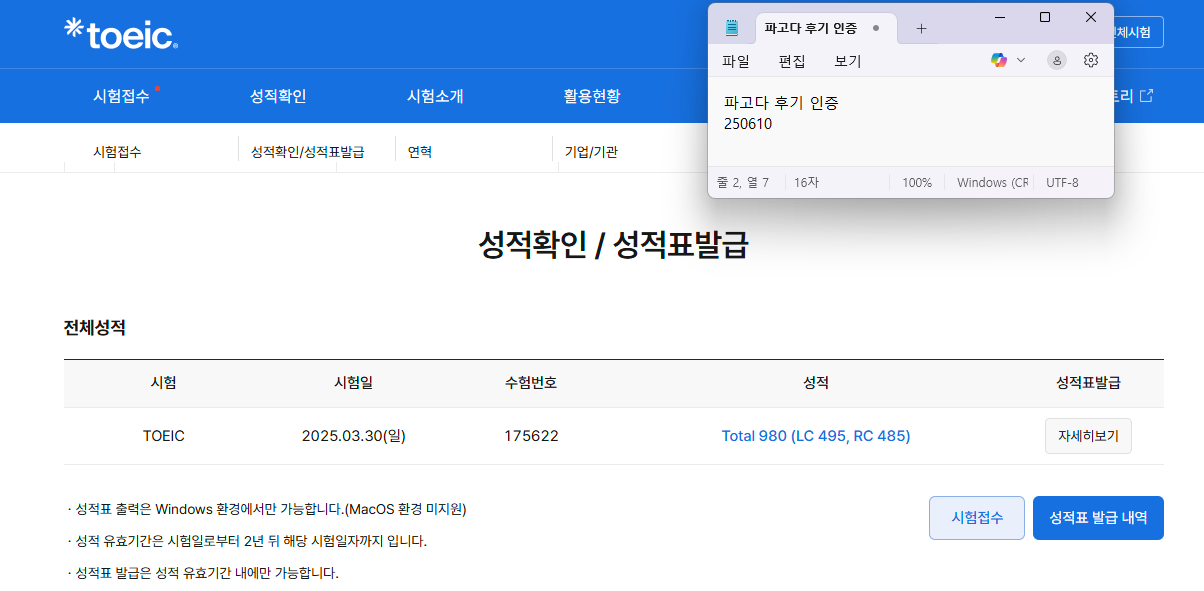Click the note about 성적 유효기간 2년

point(247,541)
